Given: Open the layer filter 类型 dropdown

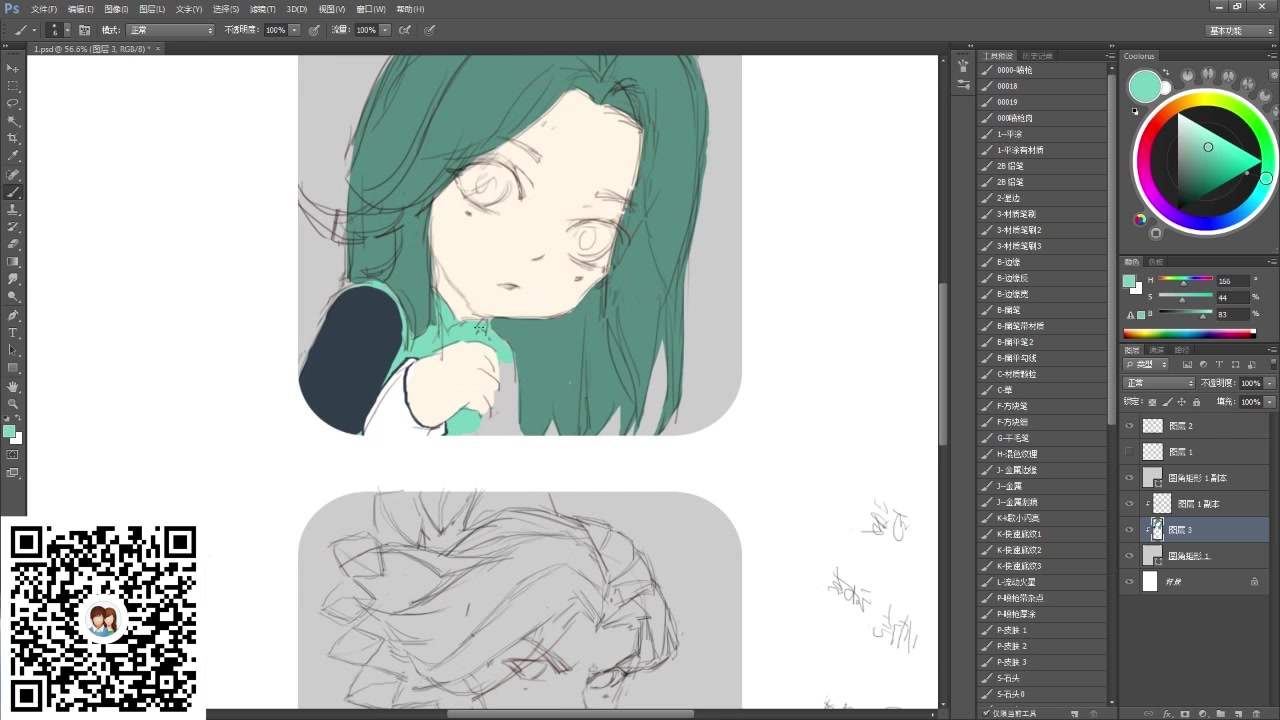Looking at the screenshot, I should coord(1147,364).
